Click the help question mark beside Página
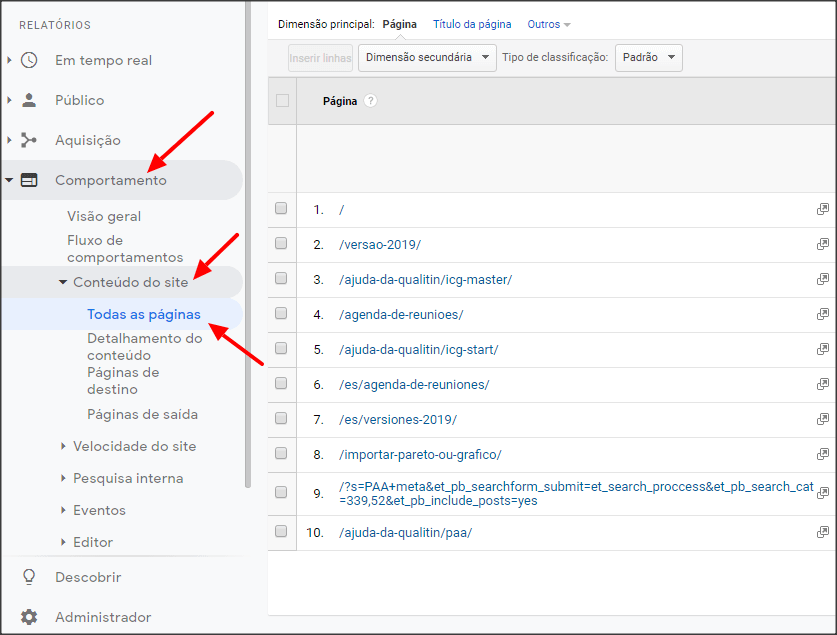 370,100
